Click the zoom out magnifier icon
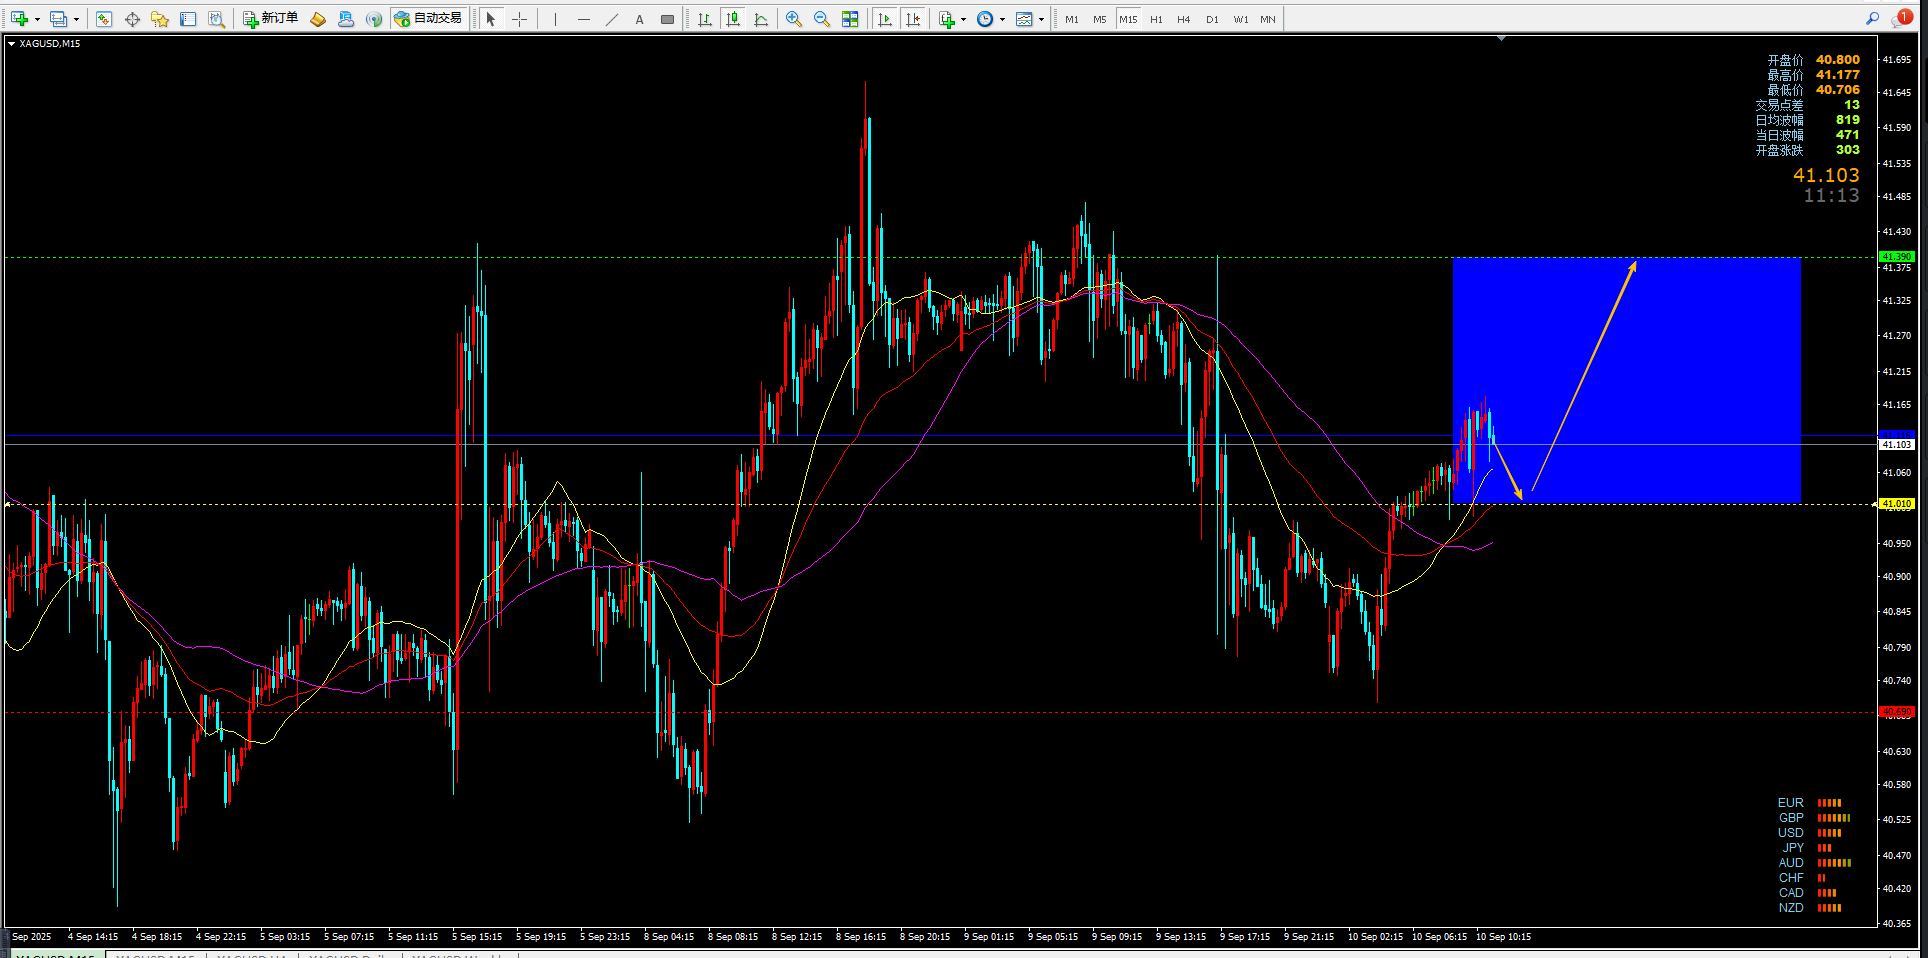Screen dimensions: 1928x958 point(822,19)
